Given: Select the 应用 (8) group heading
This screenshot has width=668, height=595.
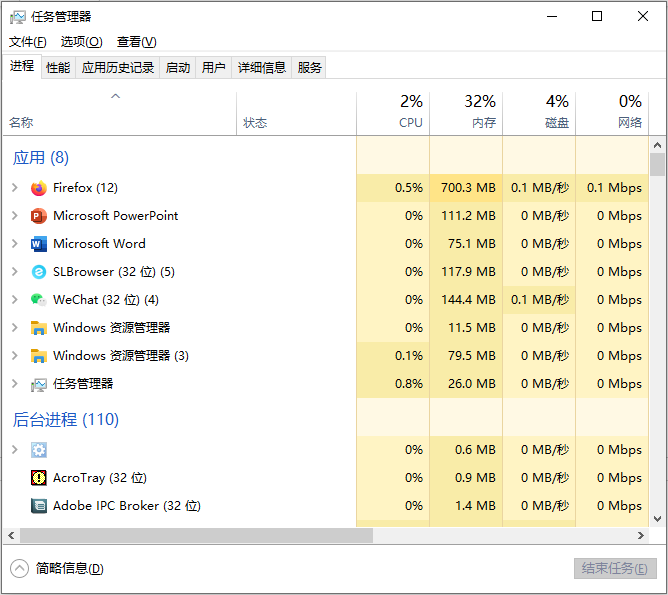Looking at the screenshot, I should (x=40, y=158).
